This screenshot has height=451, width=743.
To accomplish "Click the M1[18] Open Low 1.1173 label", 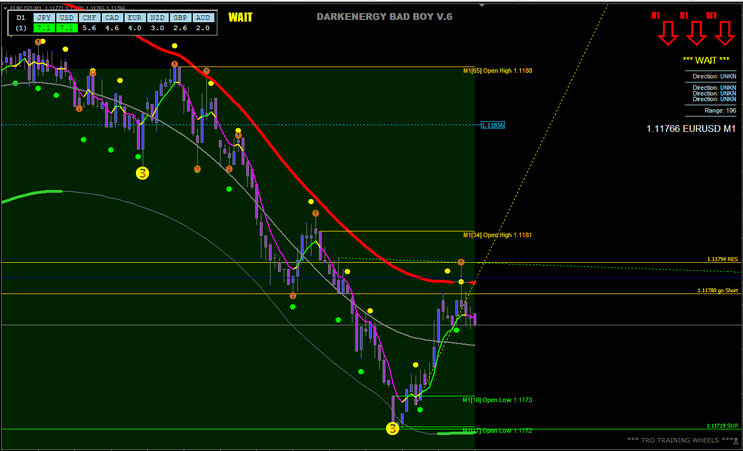I will [x=497, y=399].
